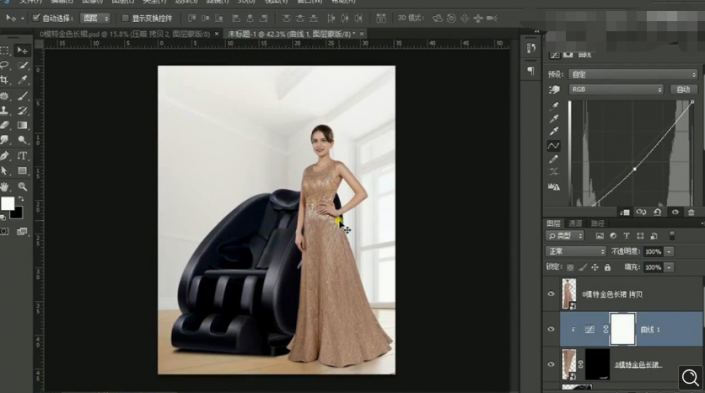
Task: Enable the 显示变换控件 checkbox
Action: click(125, 18)
